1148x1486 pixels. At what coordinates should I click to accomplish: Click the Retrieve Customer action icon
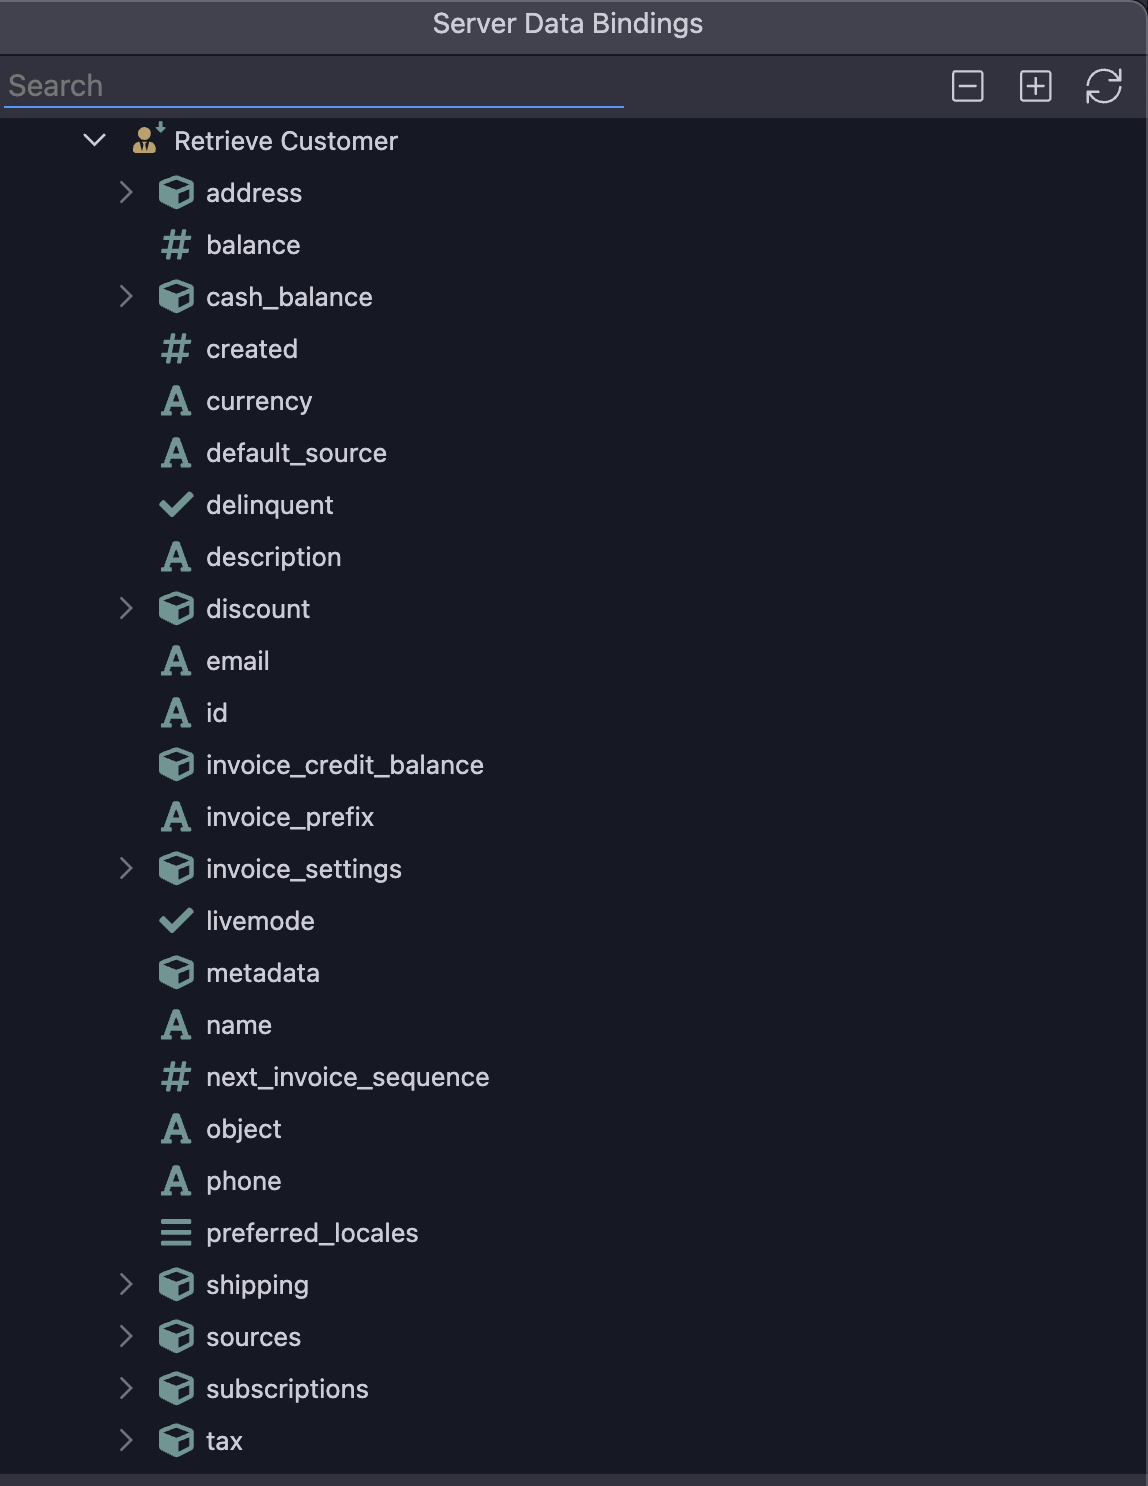(148, 140)
